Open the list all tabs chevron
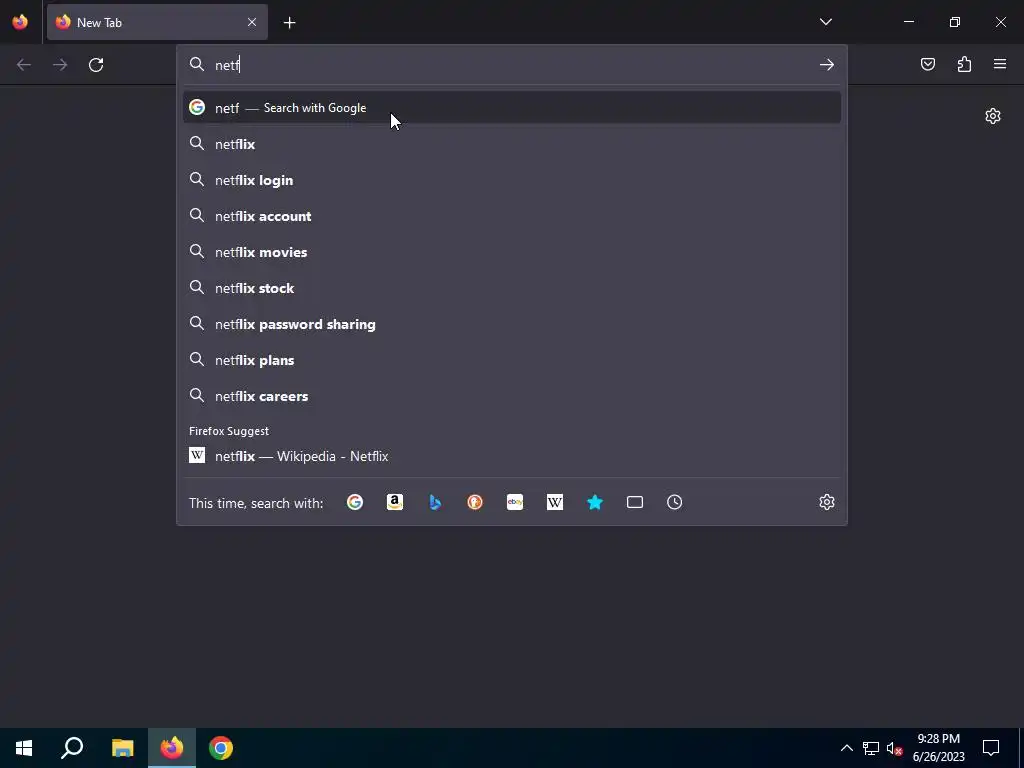Viewport: 1024px width, 768px height. (825, 22)
